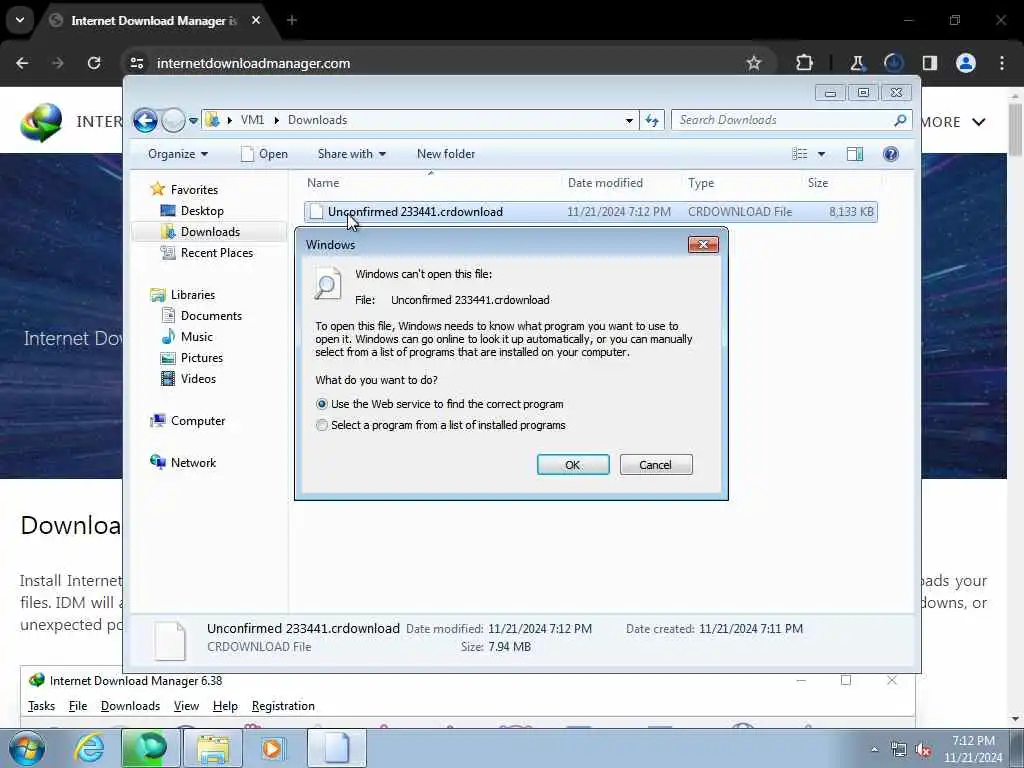1024x768 pixels.
Task: Open the Organize menu
Action: coord(178,154)
